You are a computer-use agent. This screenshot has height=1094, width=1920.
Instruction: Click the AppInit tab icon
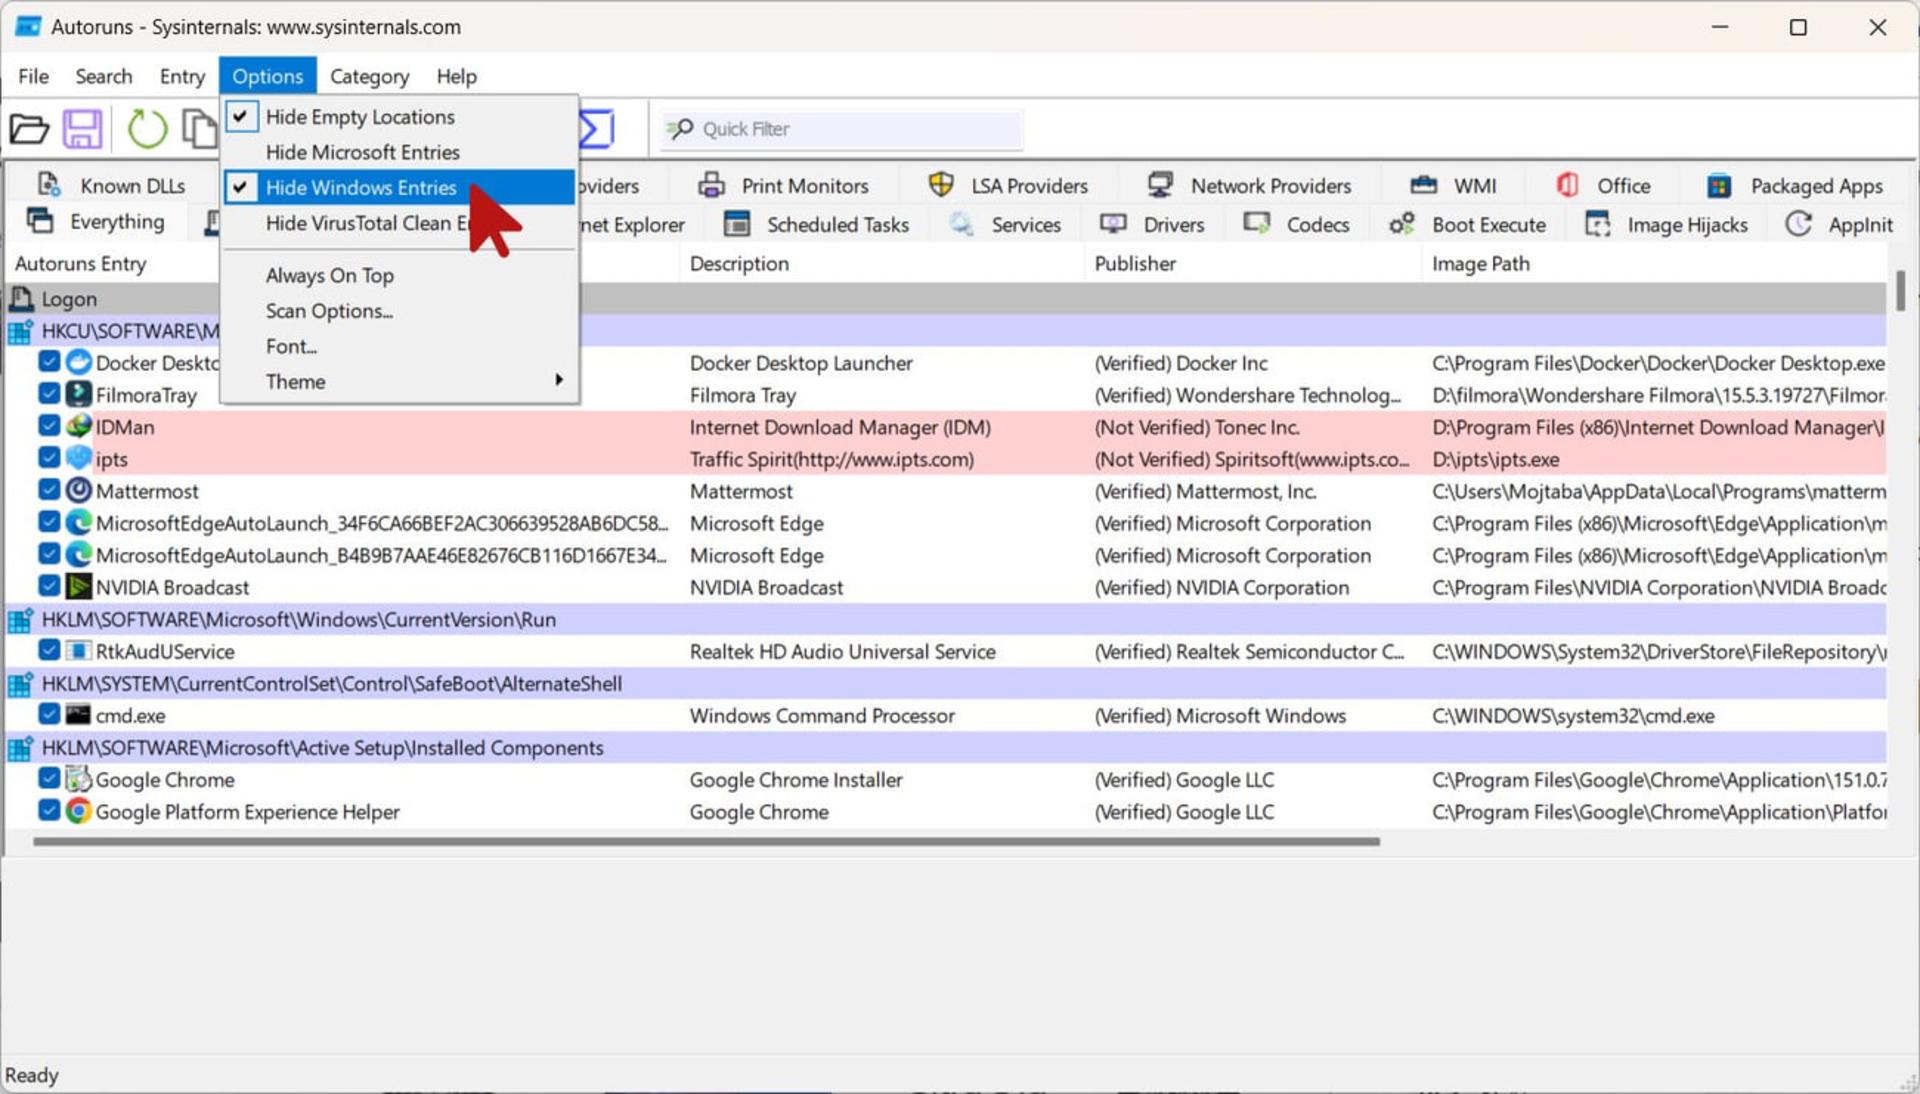pos(1799,224)
